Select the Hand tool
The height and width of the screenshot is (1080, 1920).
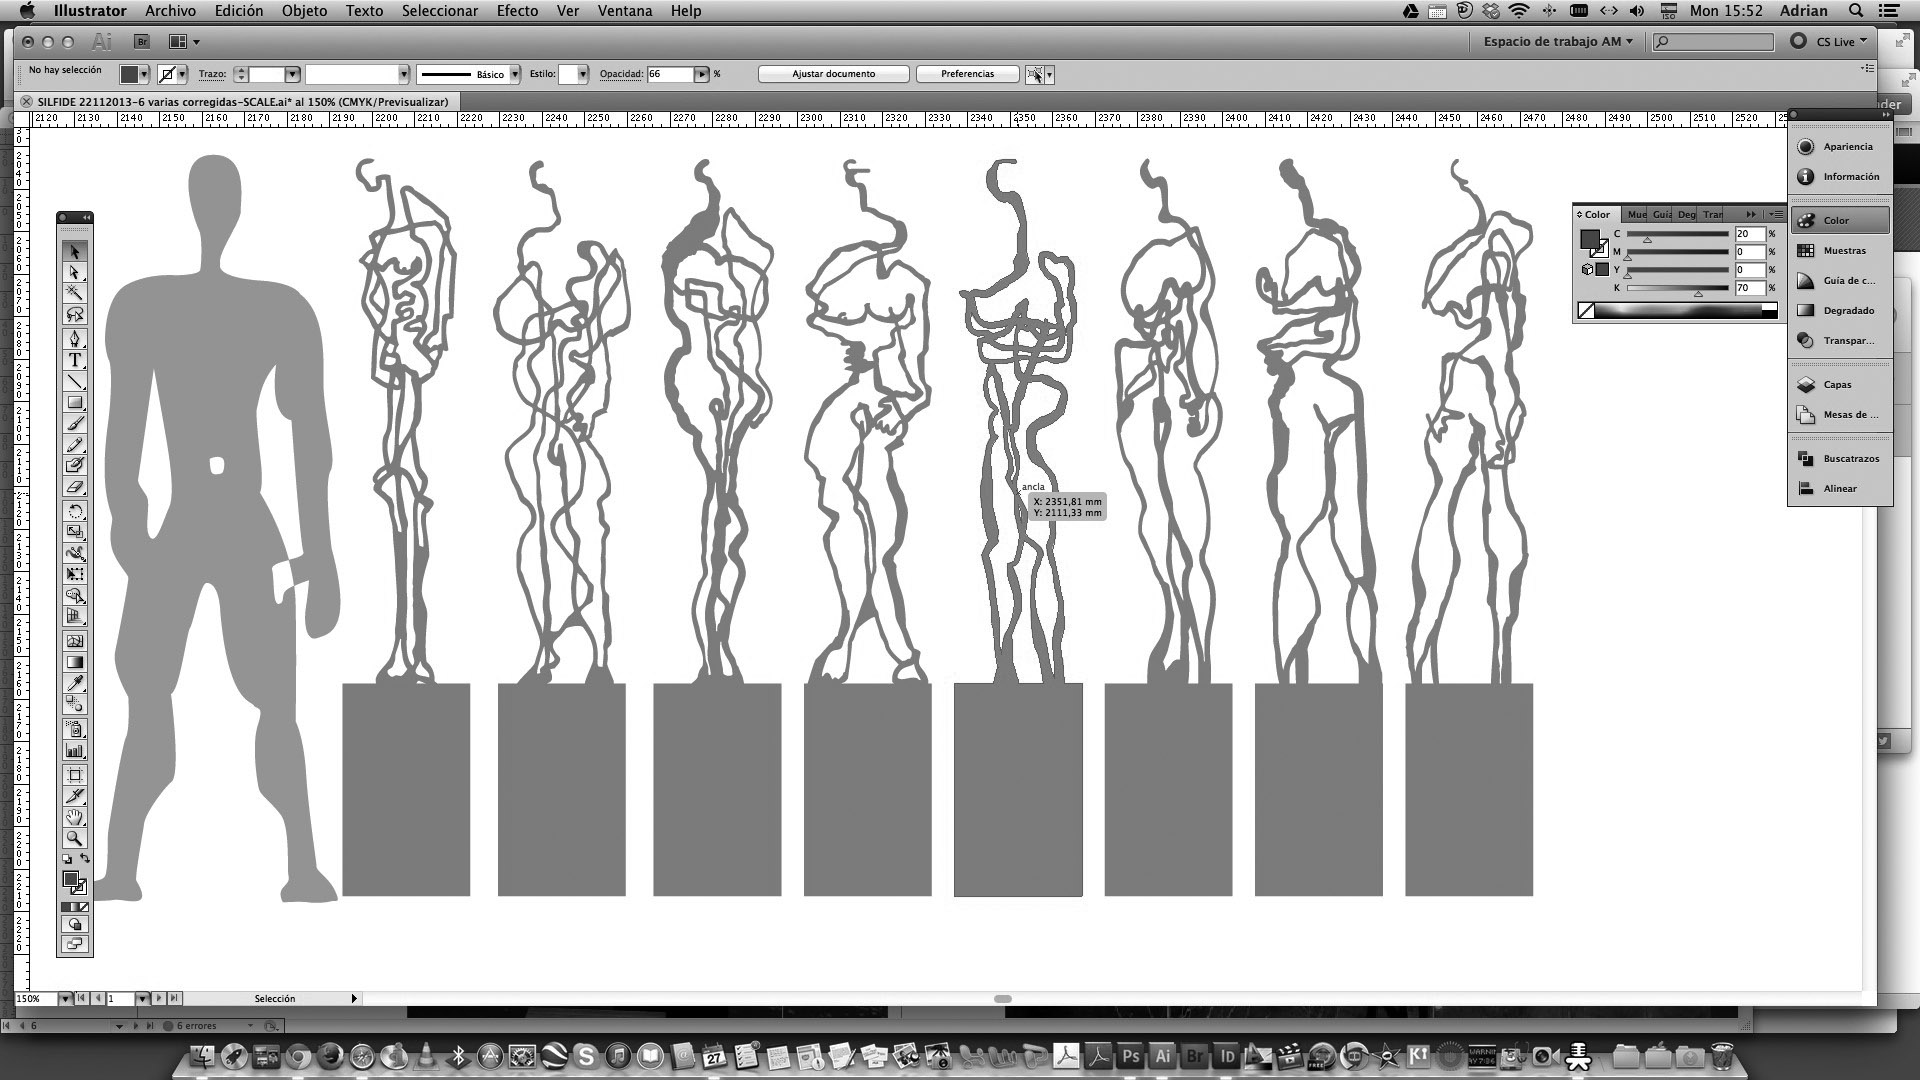[x=75, y=818]
